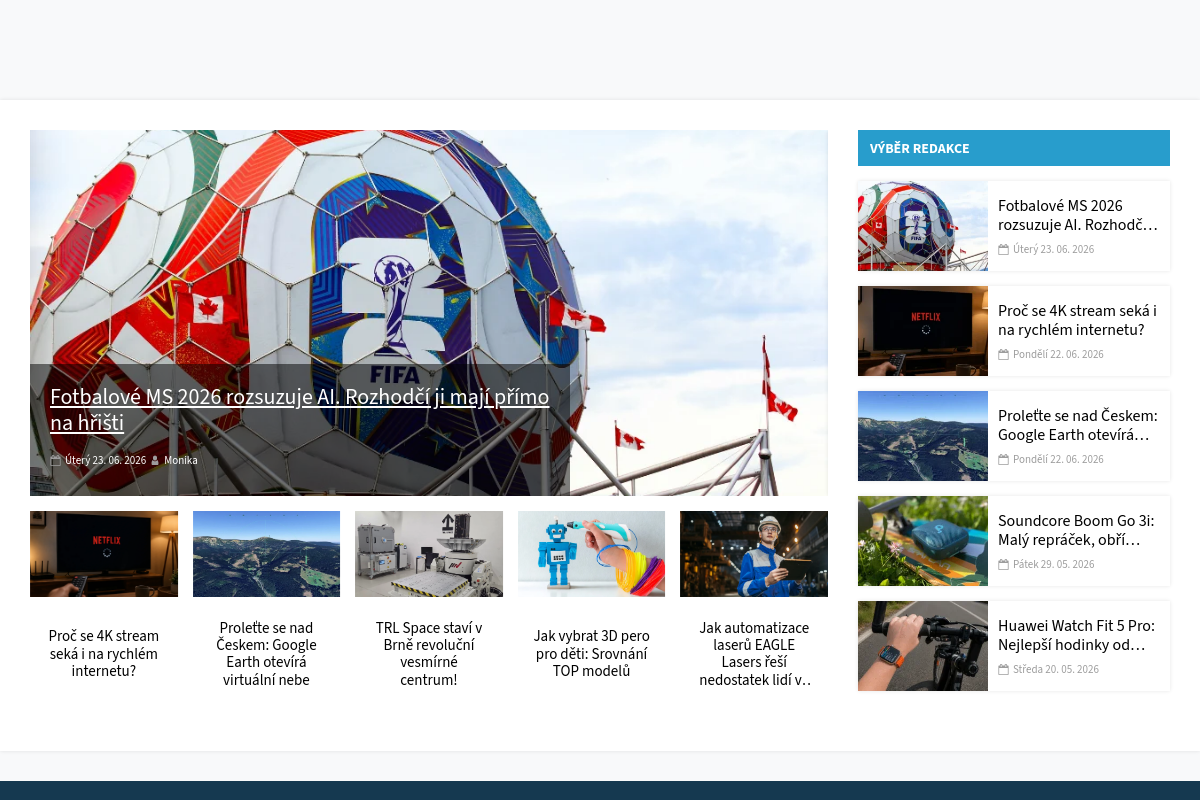Screen dimensions: 1200x800
Task: Open sidebar title 'Proleťte se nad Českem: Google Earth'
Action: (x=1078, y=426)
